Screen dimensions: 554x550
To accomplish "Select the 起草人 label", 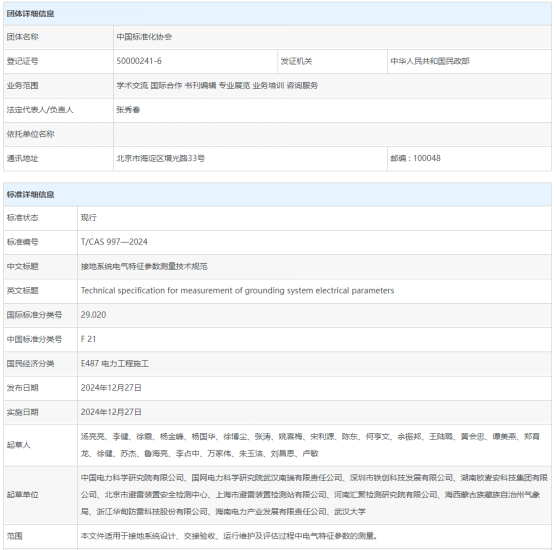I will point(18,445).
